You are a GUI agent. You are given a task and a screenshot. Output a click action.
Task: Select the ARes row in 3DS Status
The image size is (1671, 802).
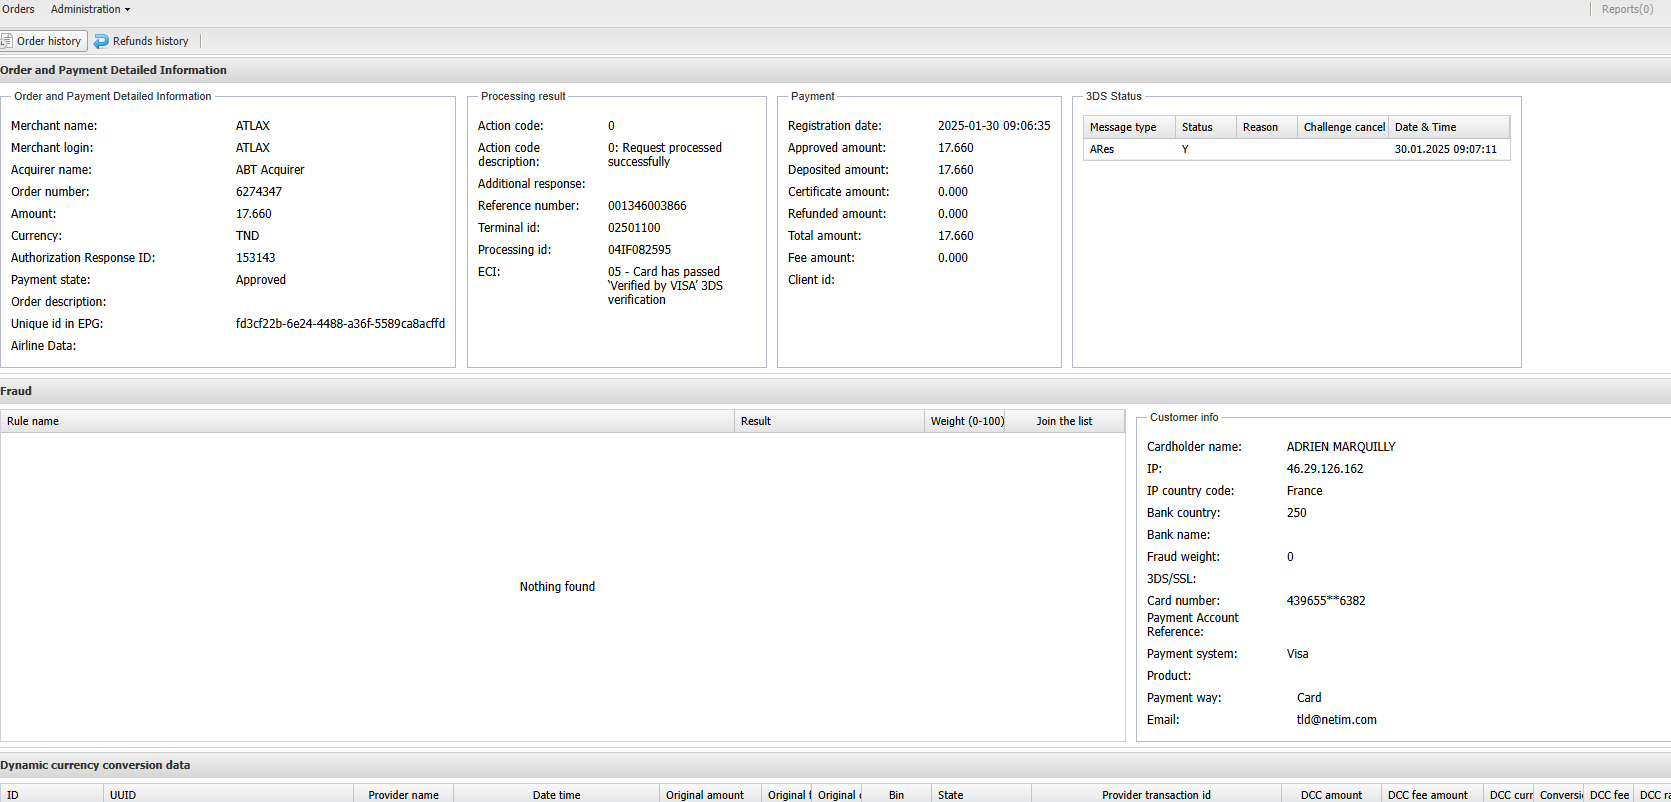point(1296,149)
